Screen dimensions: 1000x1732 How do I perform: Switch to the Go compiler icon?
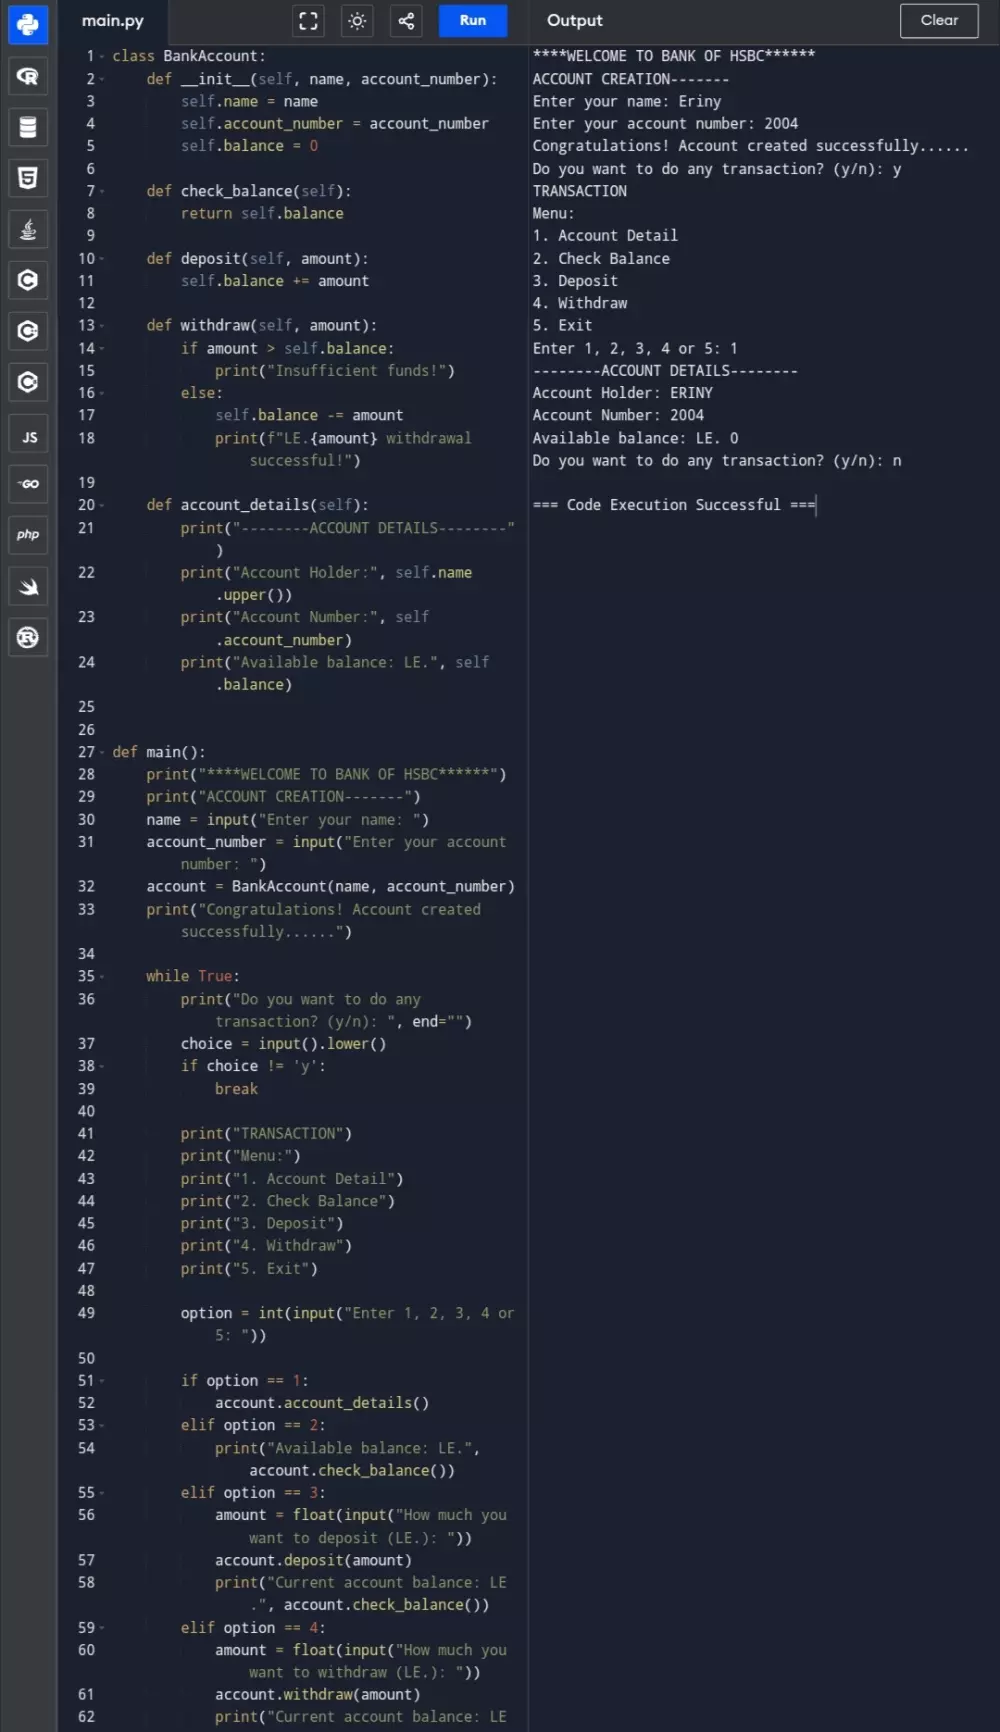28,484
